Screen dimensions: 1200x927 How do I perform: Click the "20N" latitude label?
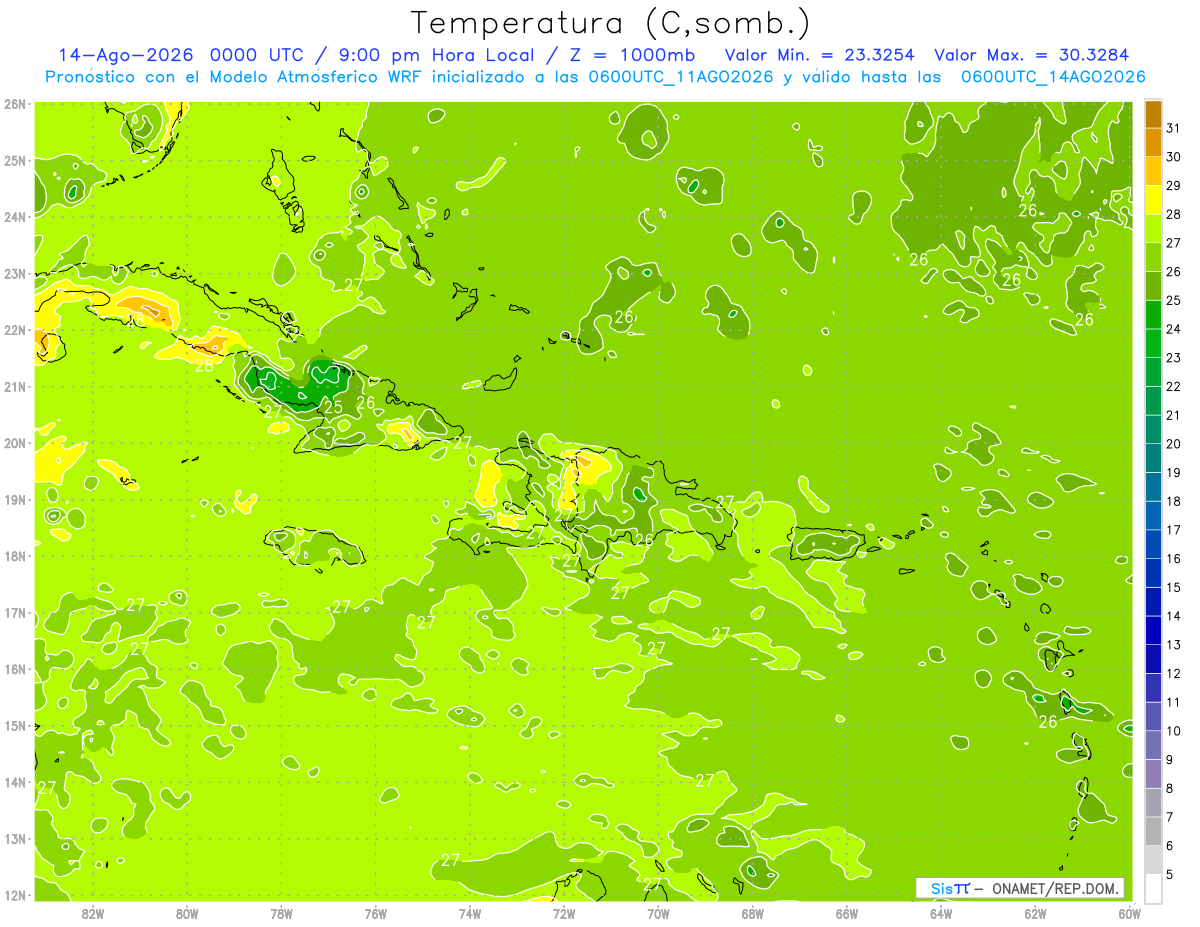15,443
